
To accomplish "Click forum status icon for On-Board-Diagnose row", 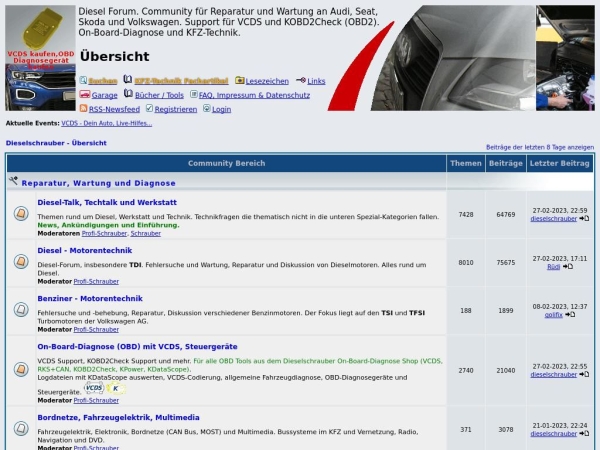I will point(21,369).
